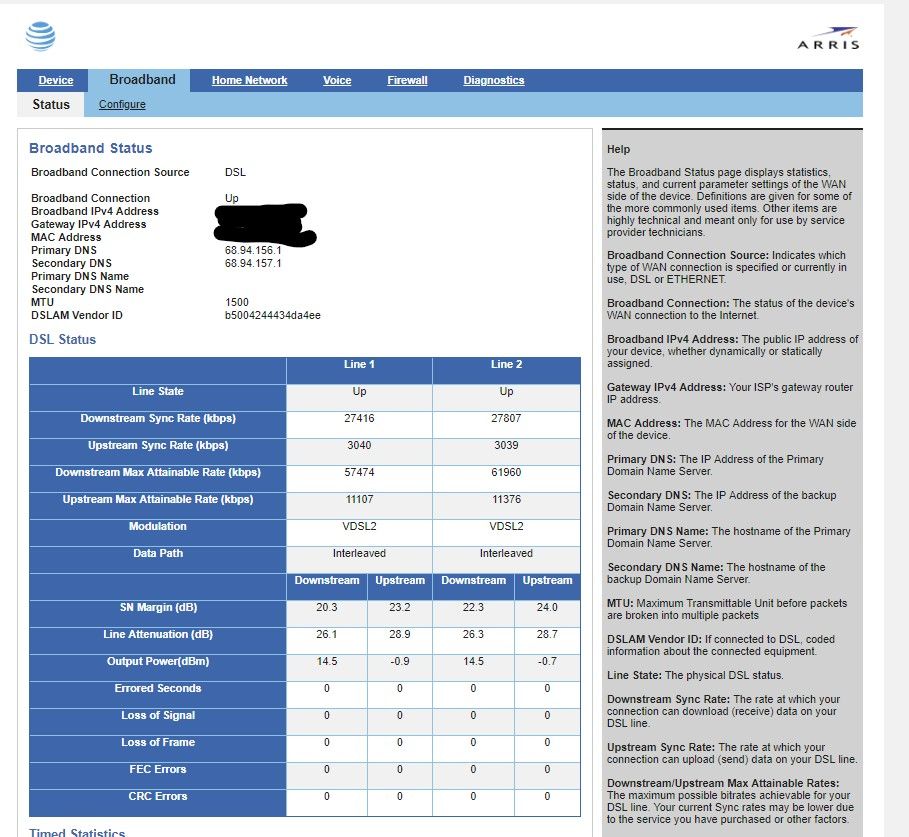Open the Configure link
This screenshot has width=909, height=837.
click(122, 105)
